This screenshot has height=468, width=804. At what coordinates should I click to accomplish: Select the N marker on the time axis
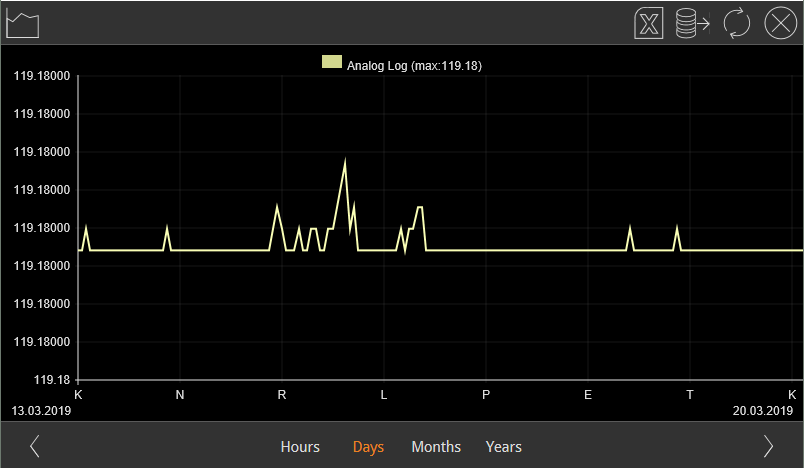180,395
